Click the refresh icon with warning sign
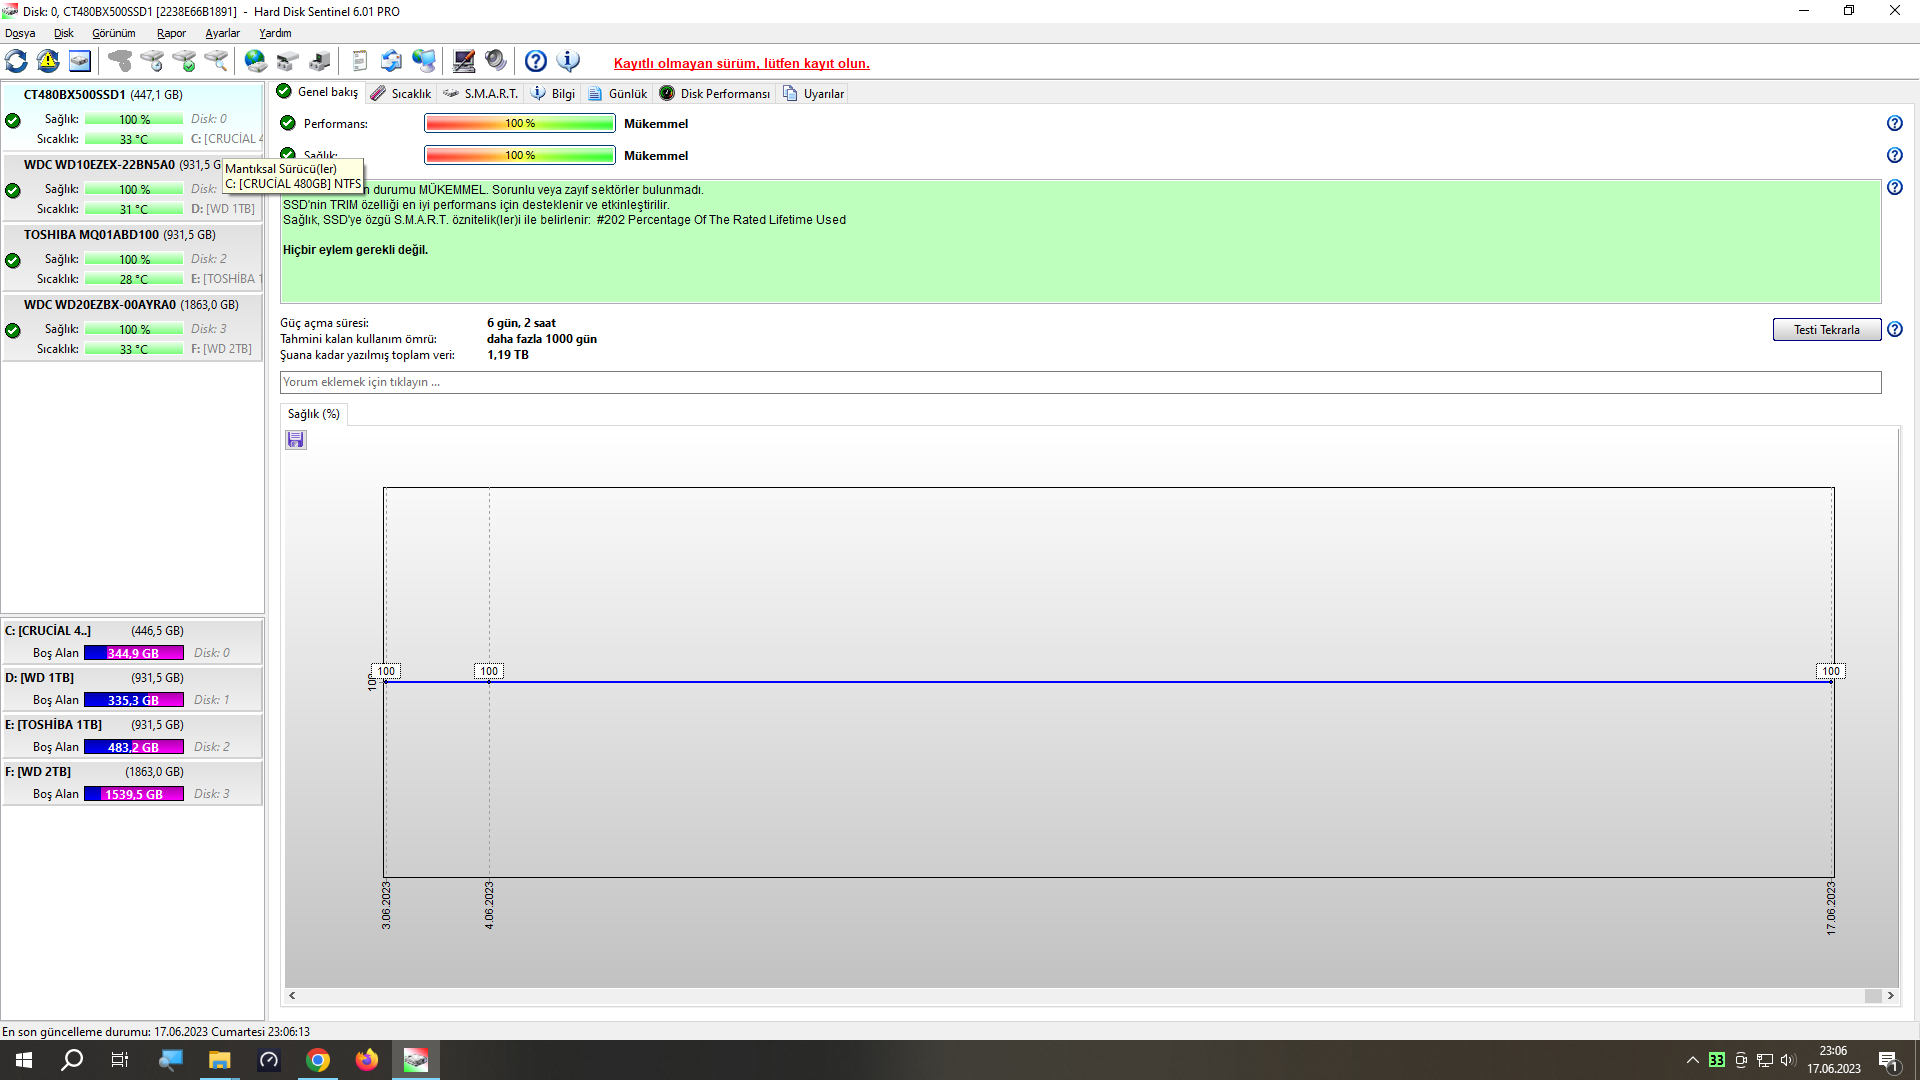The height and width of the screenshot is (1080, 1920). coord(48,62)
